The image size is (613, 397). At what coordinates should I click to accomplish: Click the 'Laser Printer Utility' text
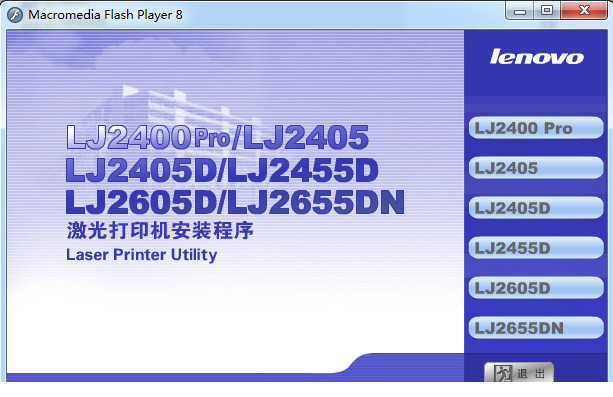(x=142, y=255)
